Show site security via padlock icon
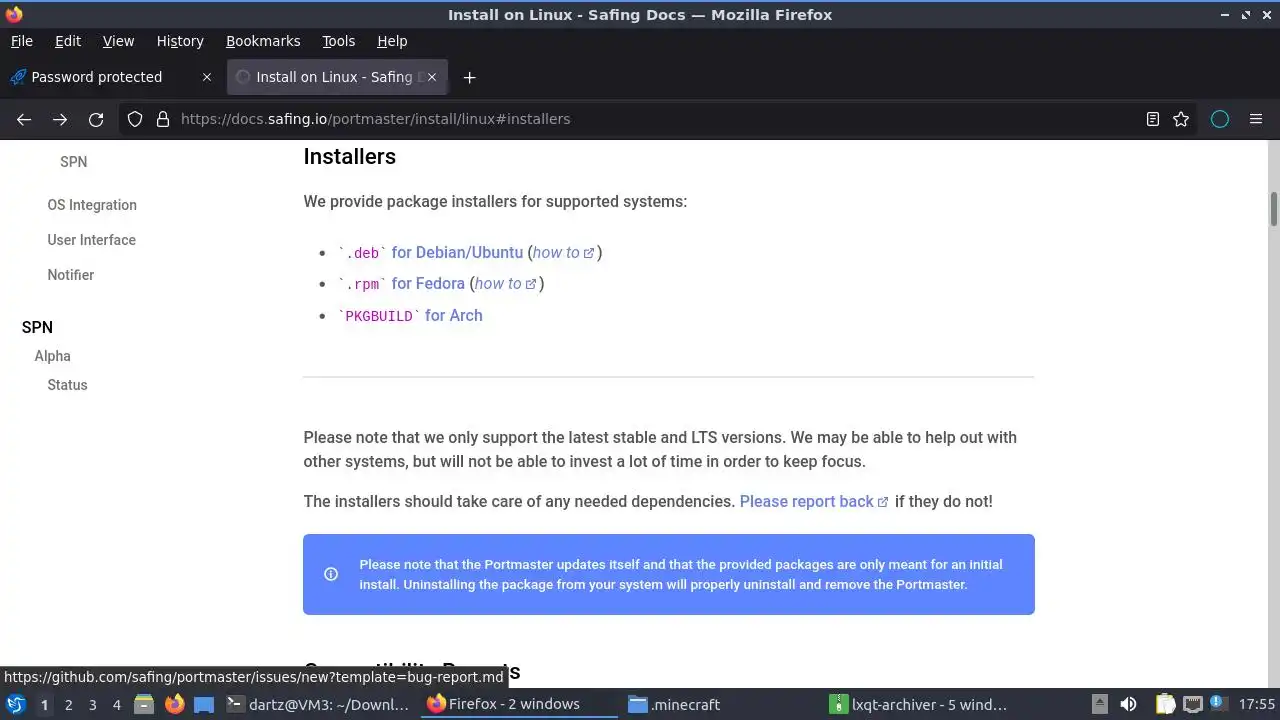The width and height of the screenshot is (1280, 720). tap(163, 119)
